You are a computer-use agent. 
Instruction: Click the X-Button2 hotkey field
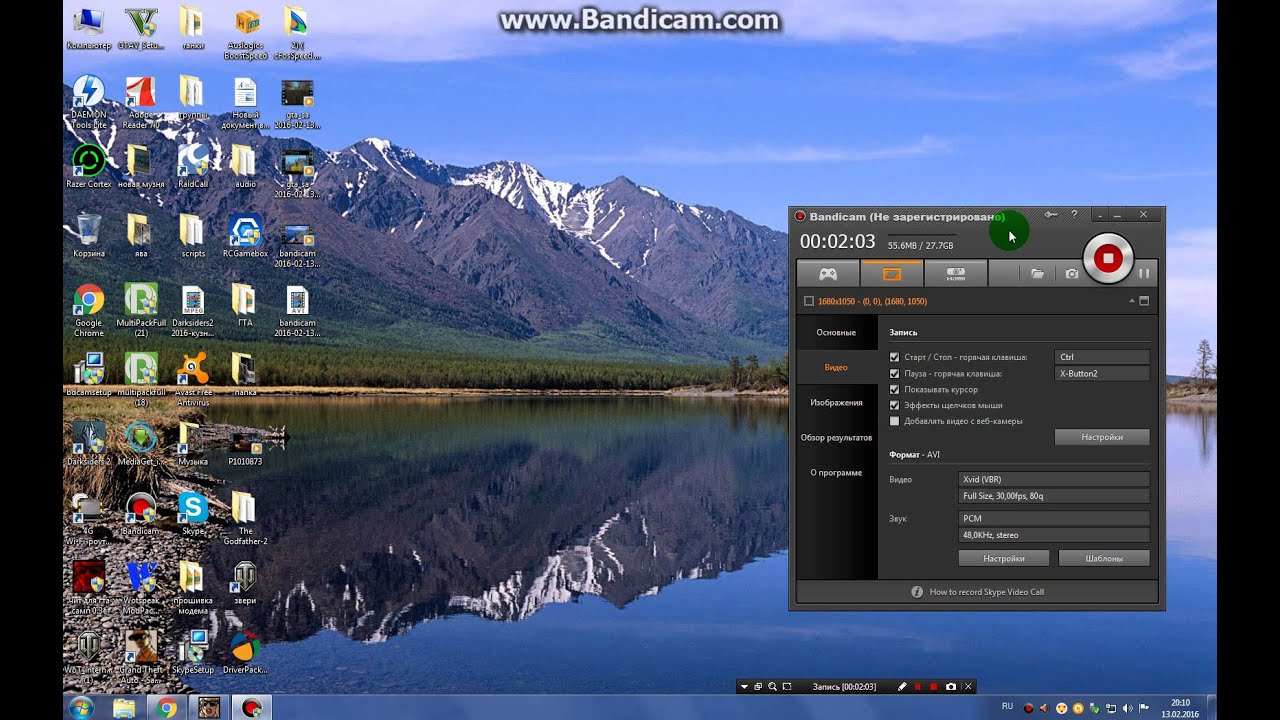[x=1102, y=373]
